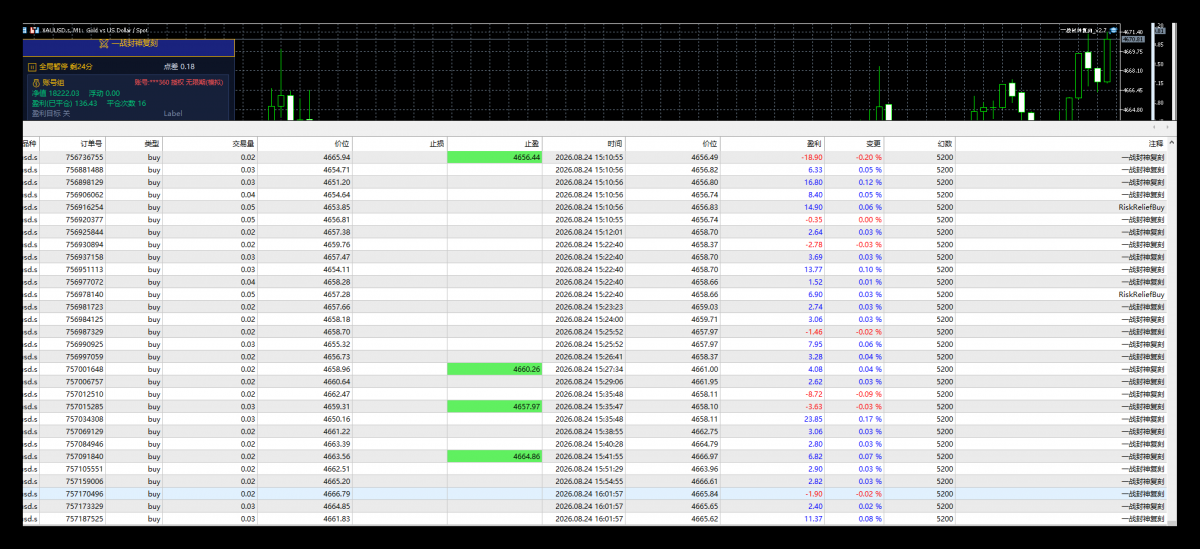Screen dimensions: 1200x549
Task: Click the -18.90 loss value
Action: tap(811, 157)
